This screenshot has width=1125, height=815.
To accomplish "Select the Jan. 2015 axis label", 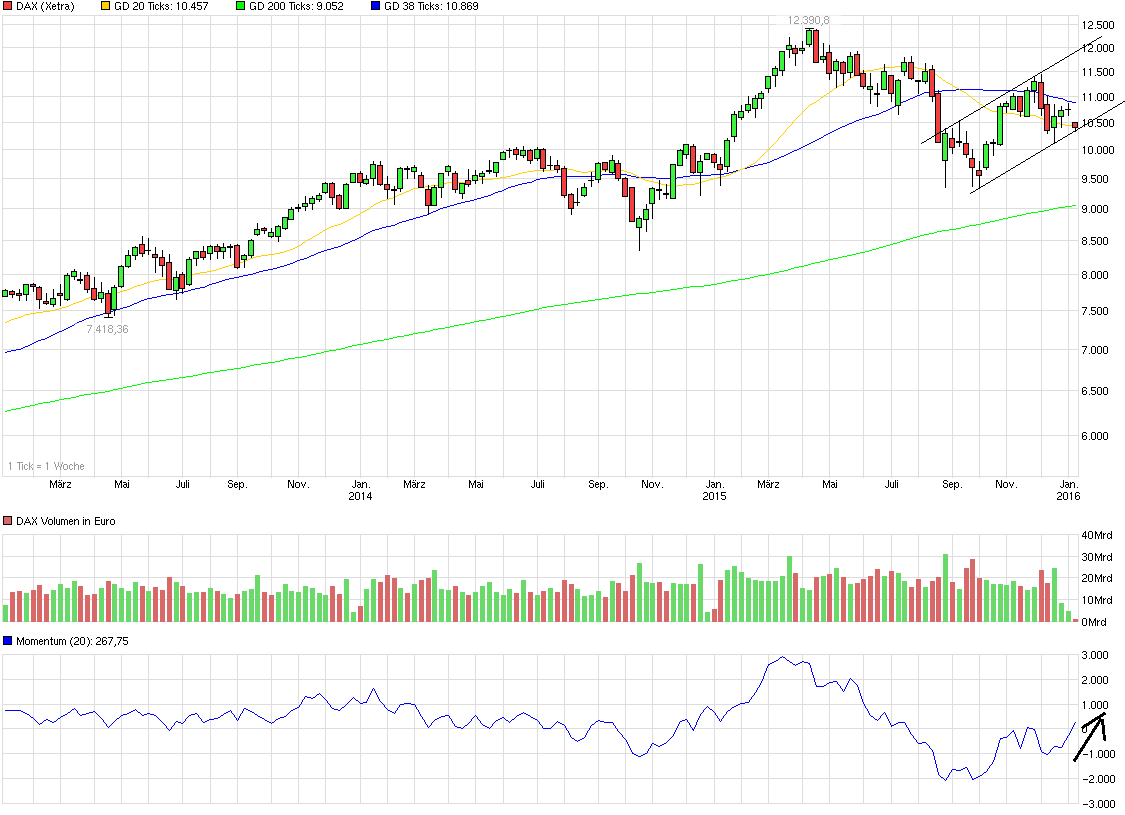I will pyautogui.click(x=716, y=490).
